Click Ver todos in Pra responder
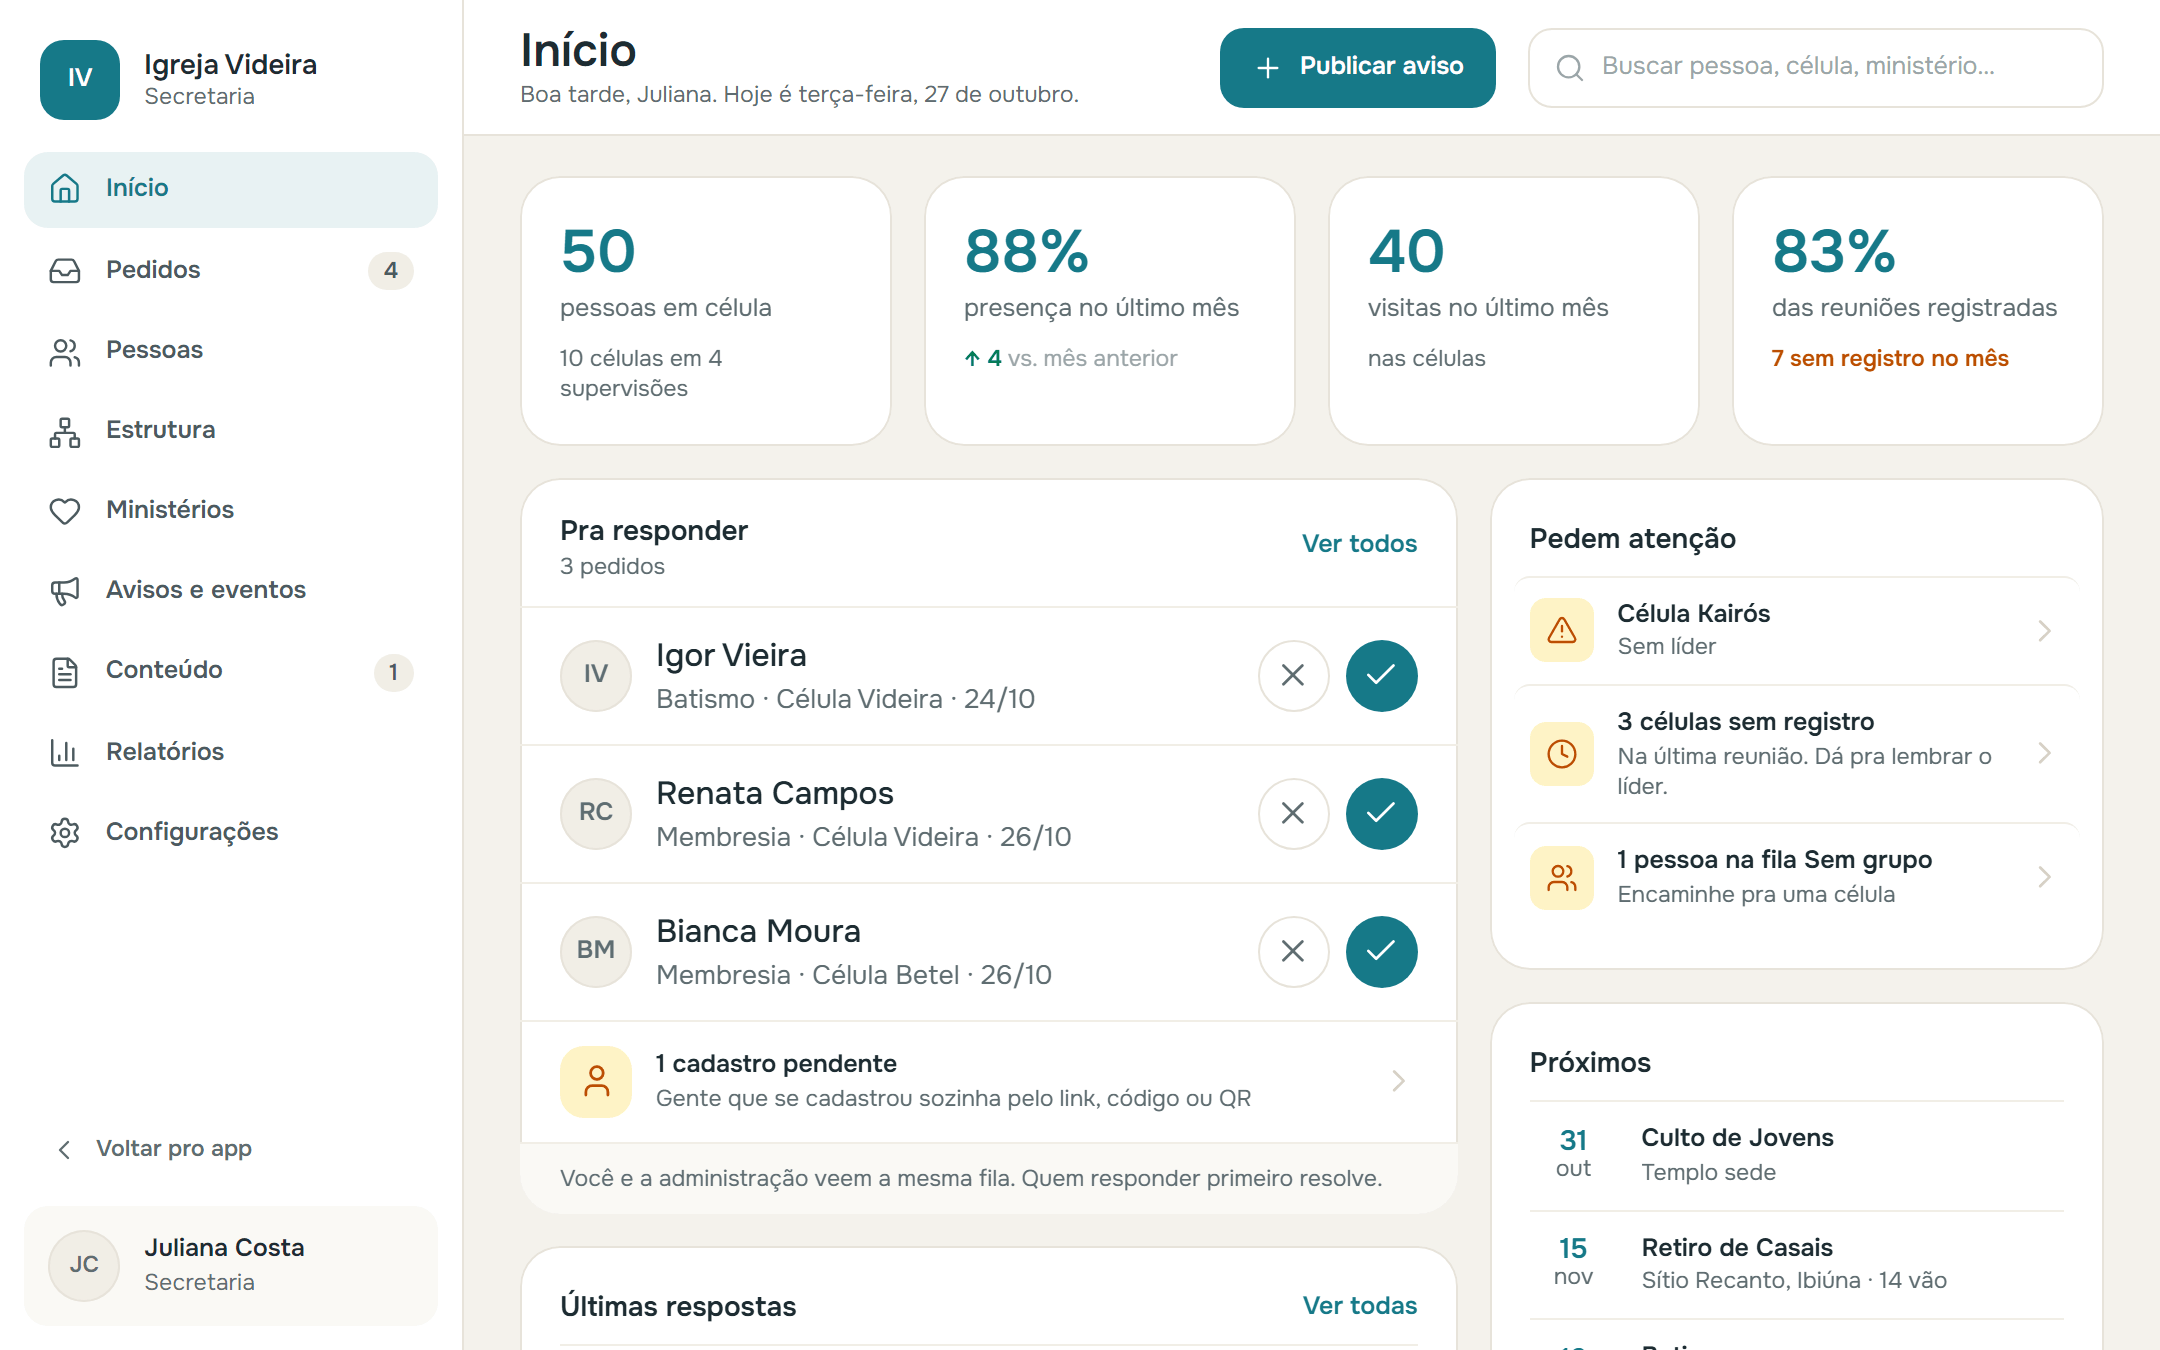The image size is (2160, 1350). coord(1359,543)
